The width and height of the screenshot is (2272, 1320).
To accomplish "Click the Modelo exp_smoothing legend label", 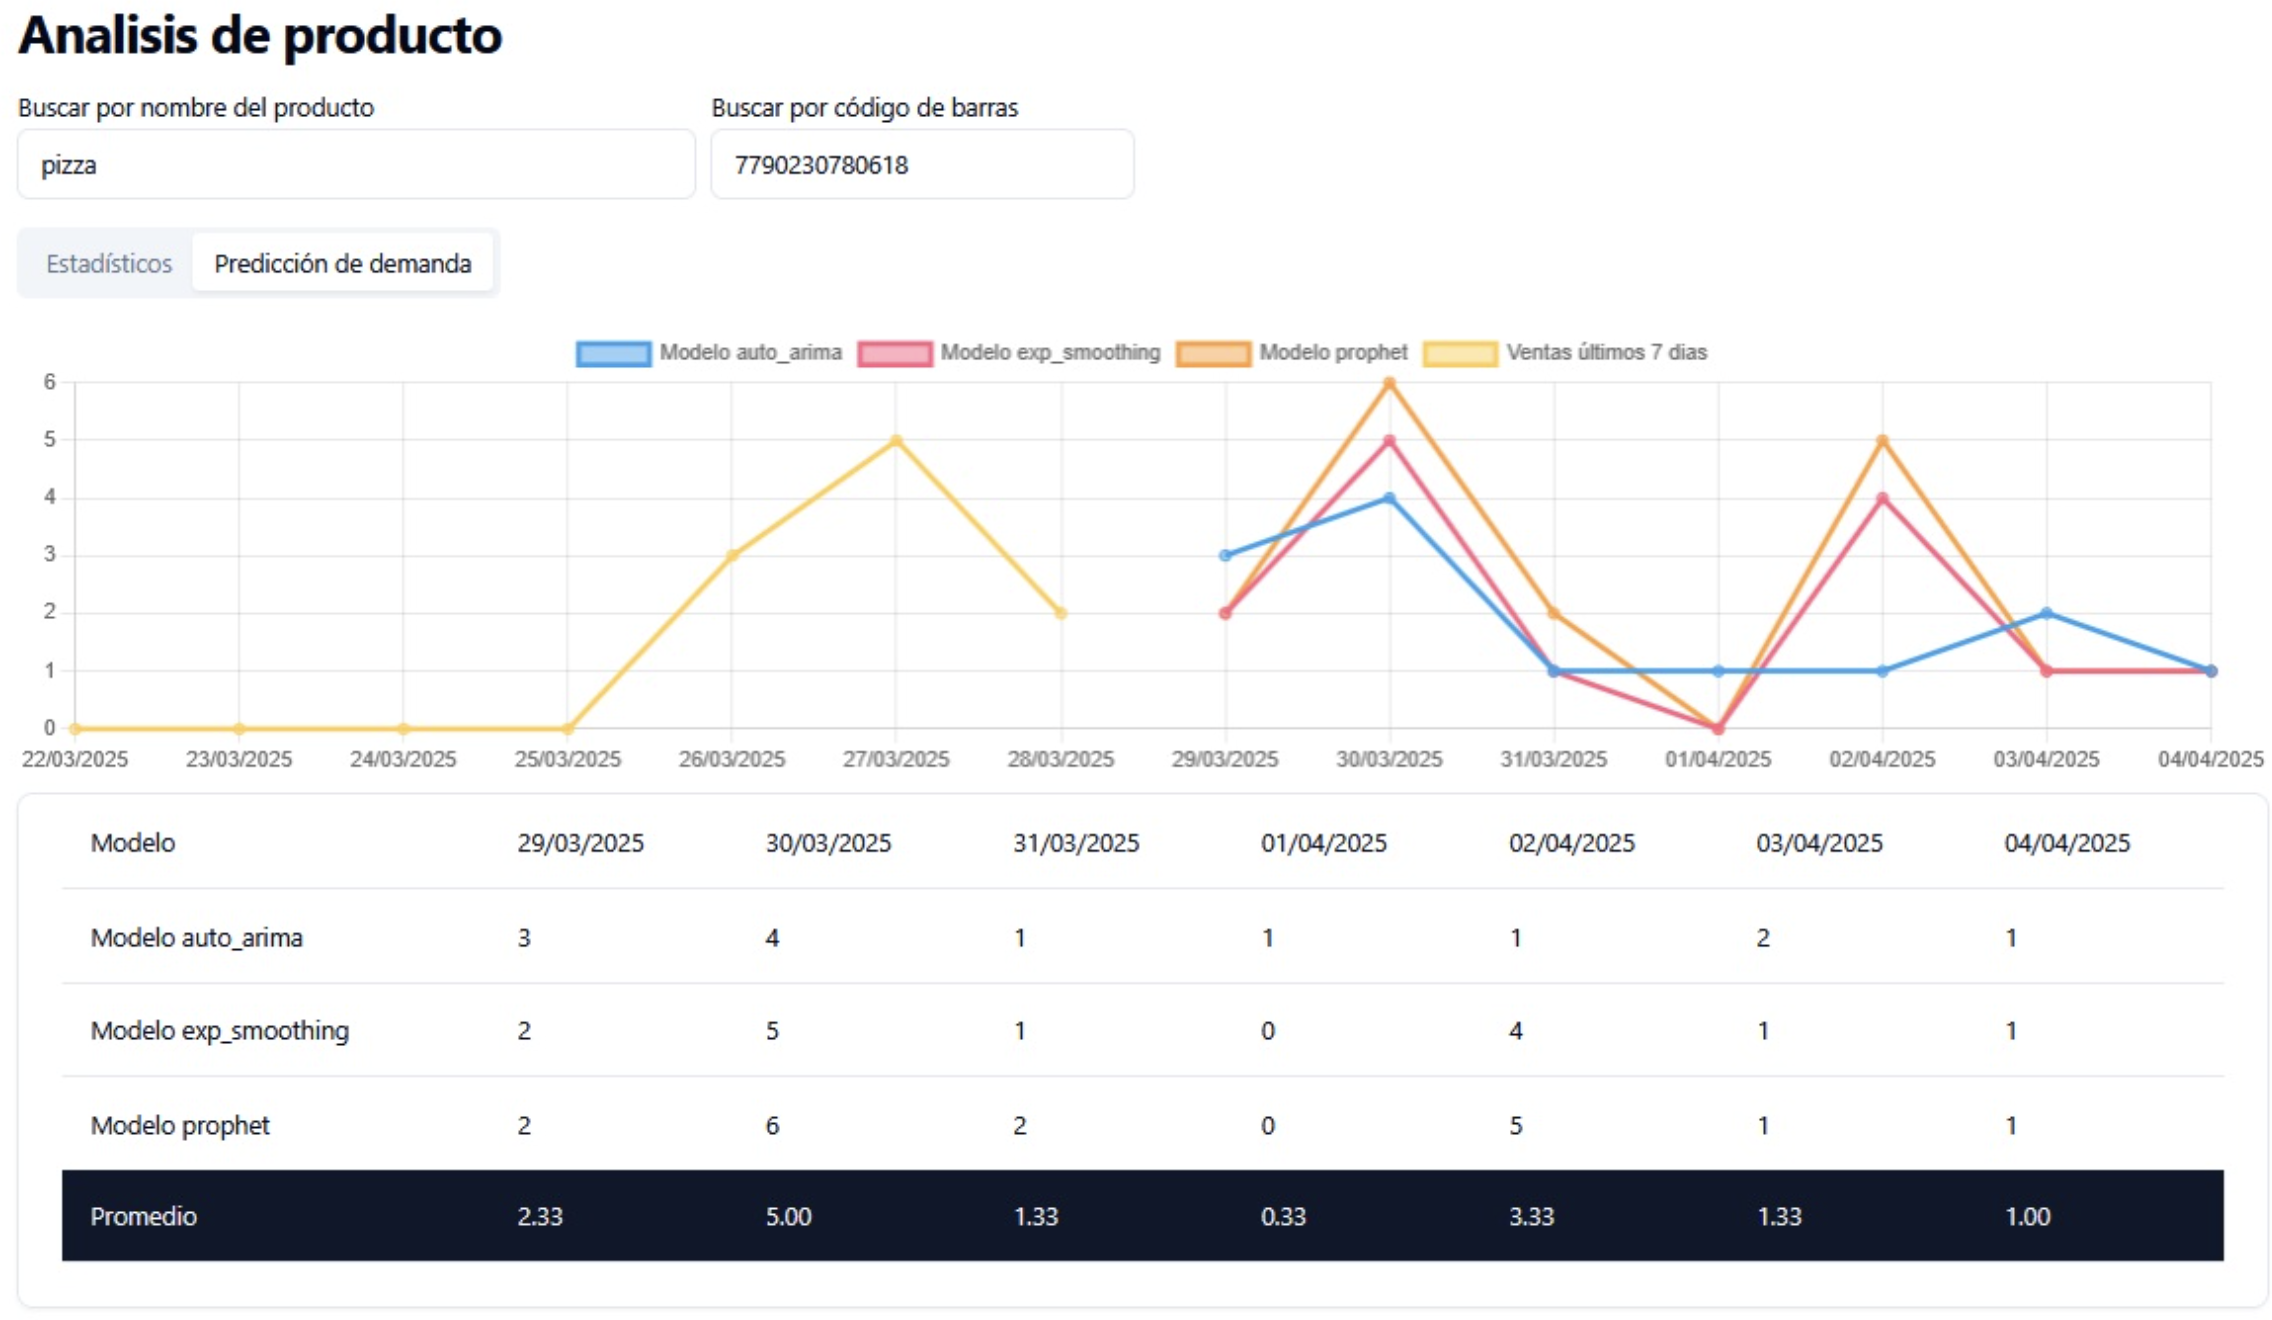I will click(1050, 352).
